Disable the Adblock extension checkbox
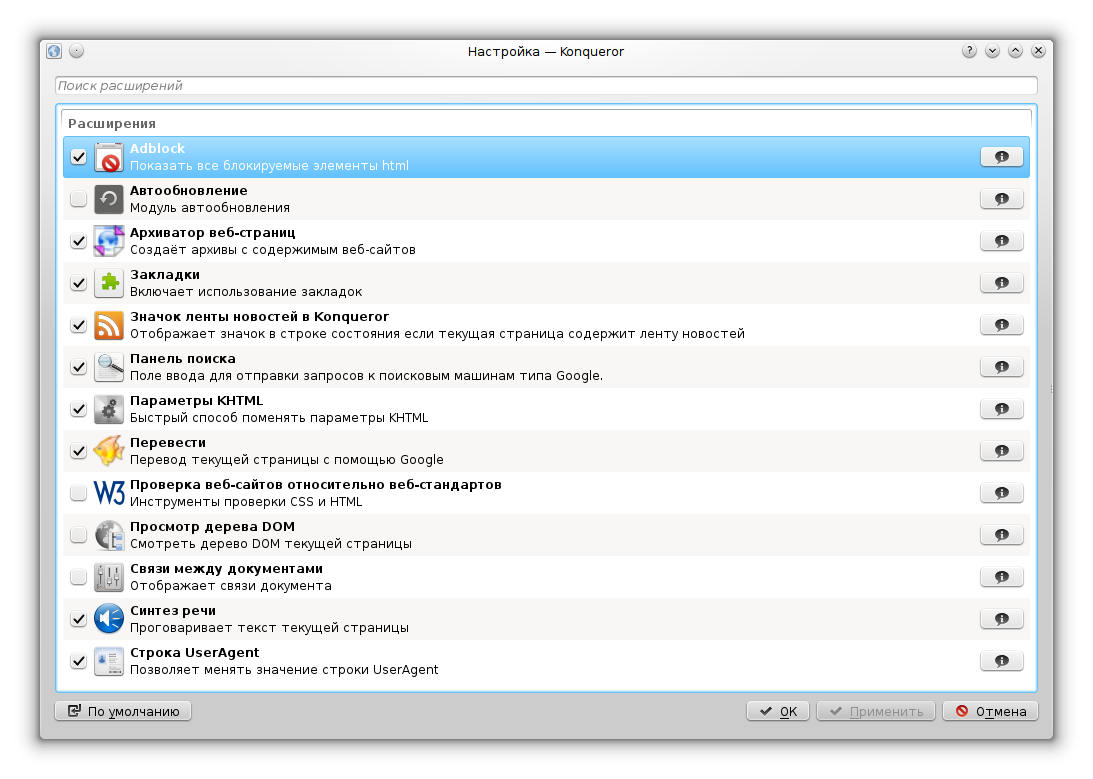1093x779 pixels. coord(78,156)
